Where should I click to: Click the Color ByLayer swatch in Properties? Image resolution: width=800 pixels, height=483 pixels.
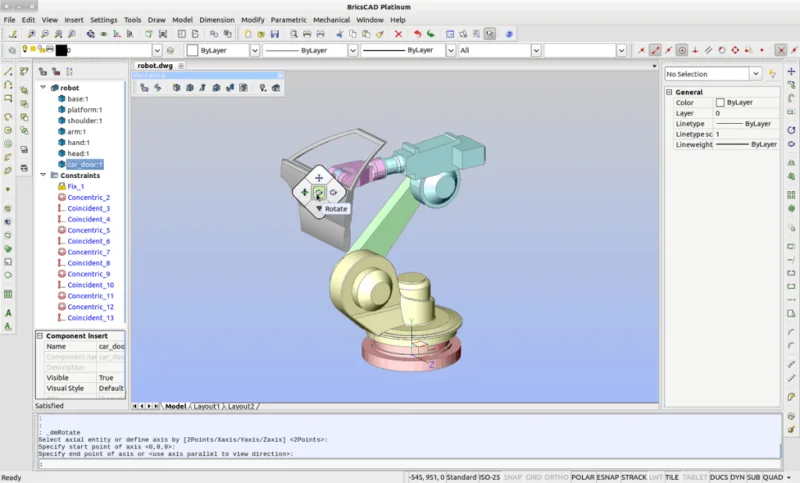(720, 103)
